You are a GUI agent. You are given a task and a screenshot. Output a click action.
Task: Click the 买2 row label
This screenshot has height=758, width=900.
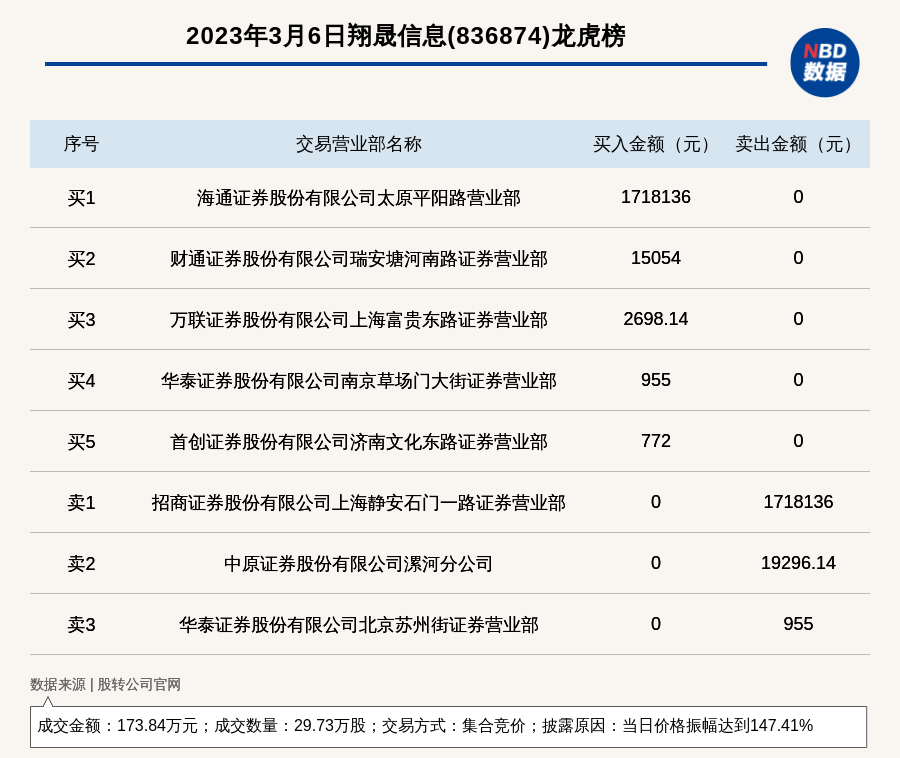coord(82,259)
